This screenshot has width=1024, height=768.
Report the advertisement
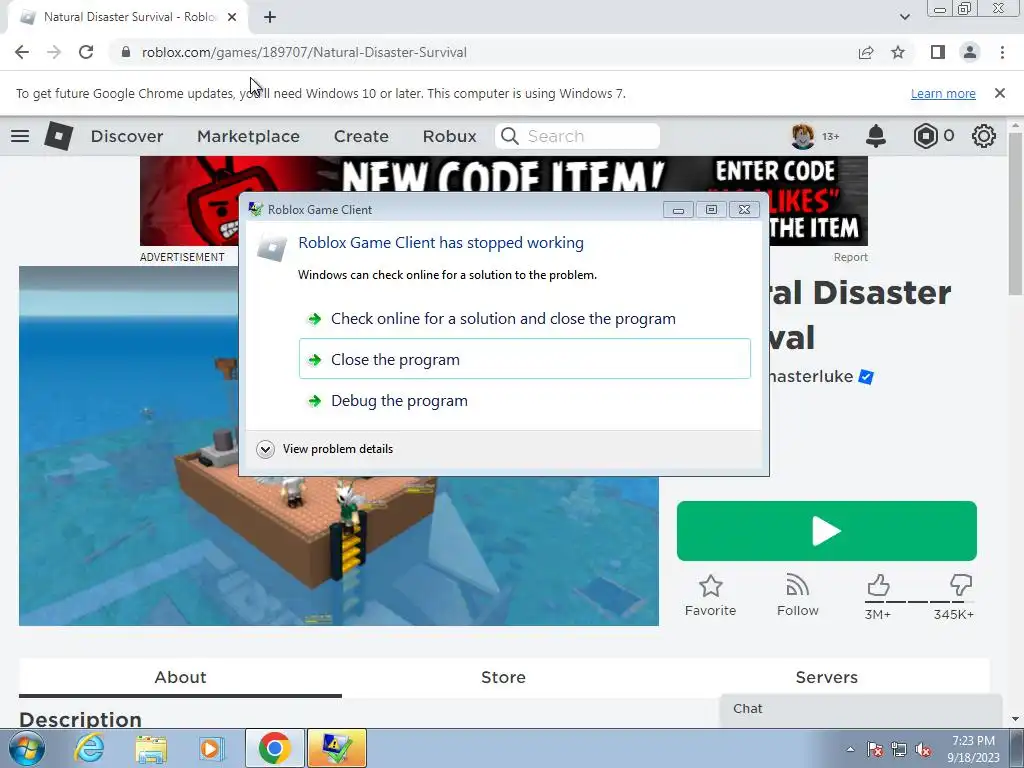coord(850,257)
